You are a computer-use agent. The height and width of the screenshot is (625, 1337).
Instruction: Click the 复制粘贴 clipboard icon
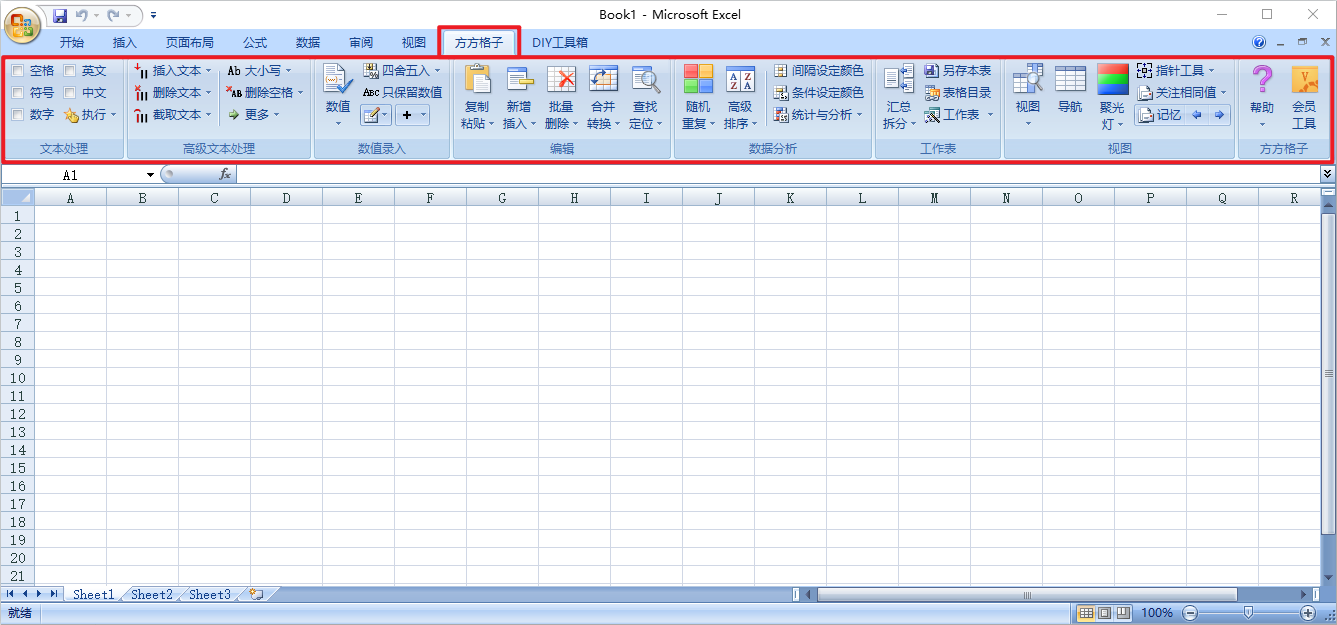pos(476,80)
